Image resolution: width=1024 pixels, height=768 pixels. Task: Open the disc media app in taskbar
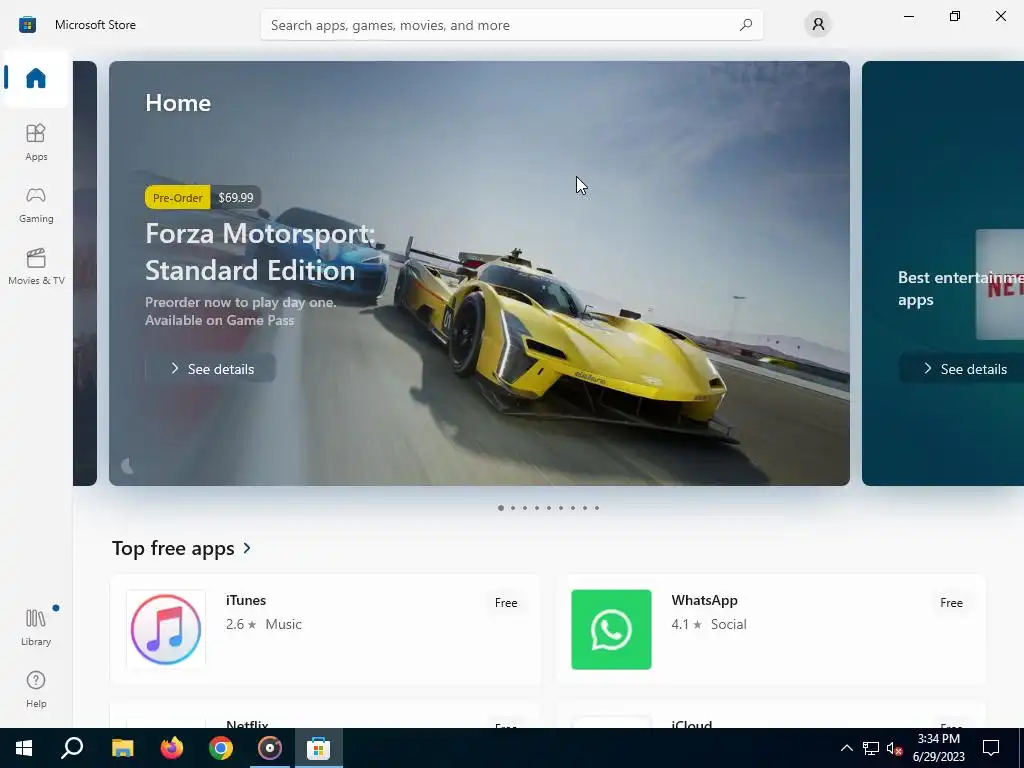[270, 748]
